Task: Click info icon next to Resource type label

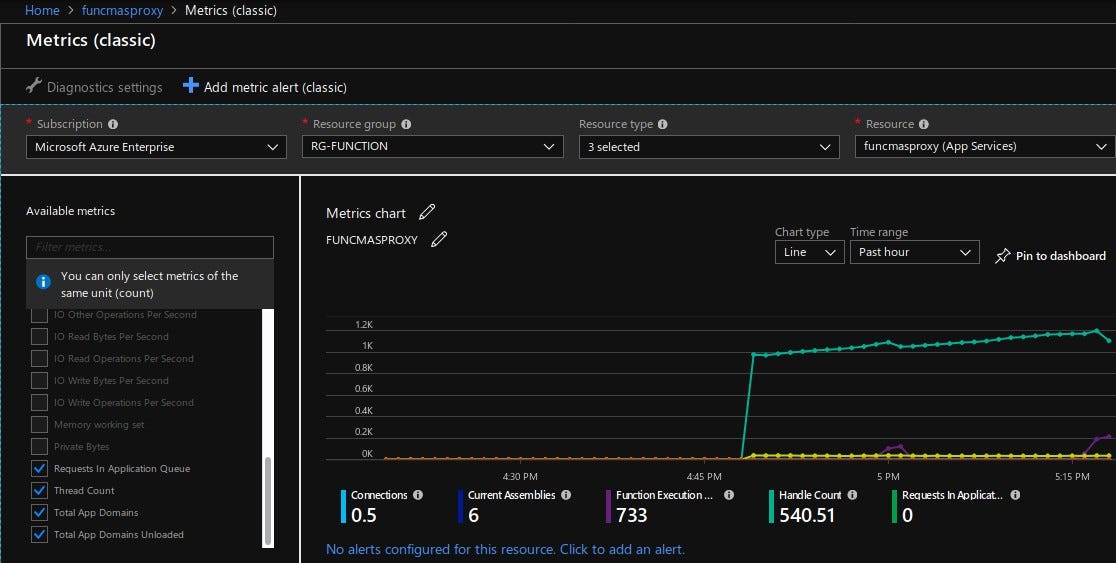Action: [x=663, y=124]
